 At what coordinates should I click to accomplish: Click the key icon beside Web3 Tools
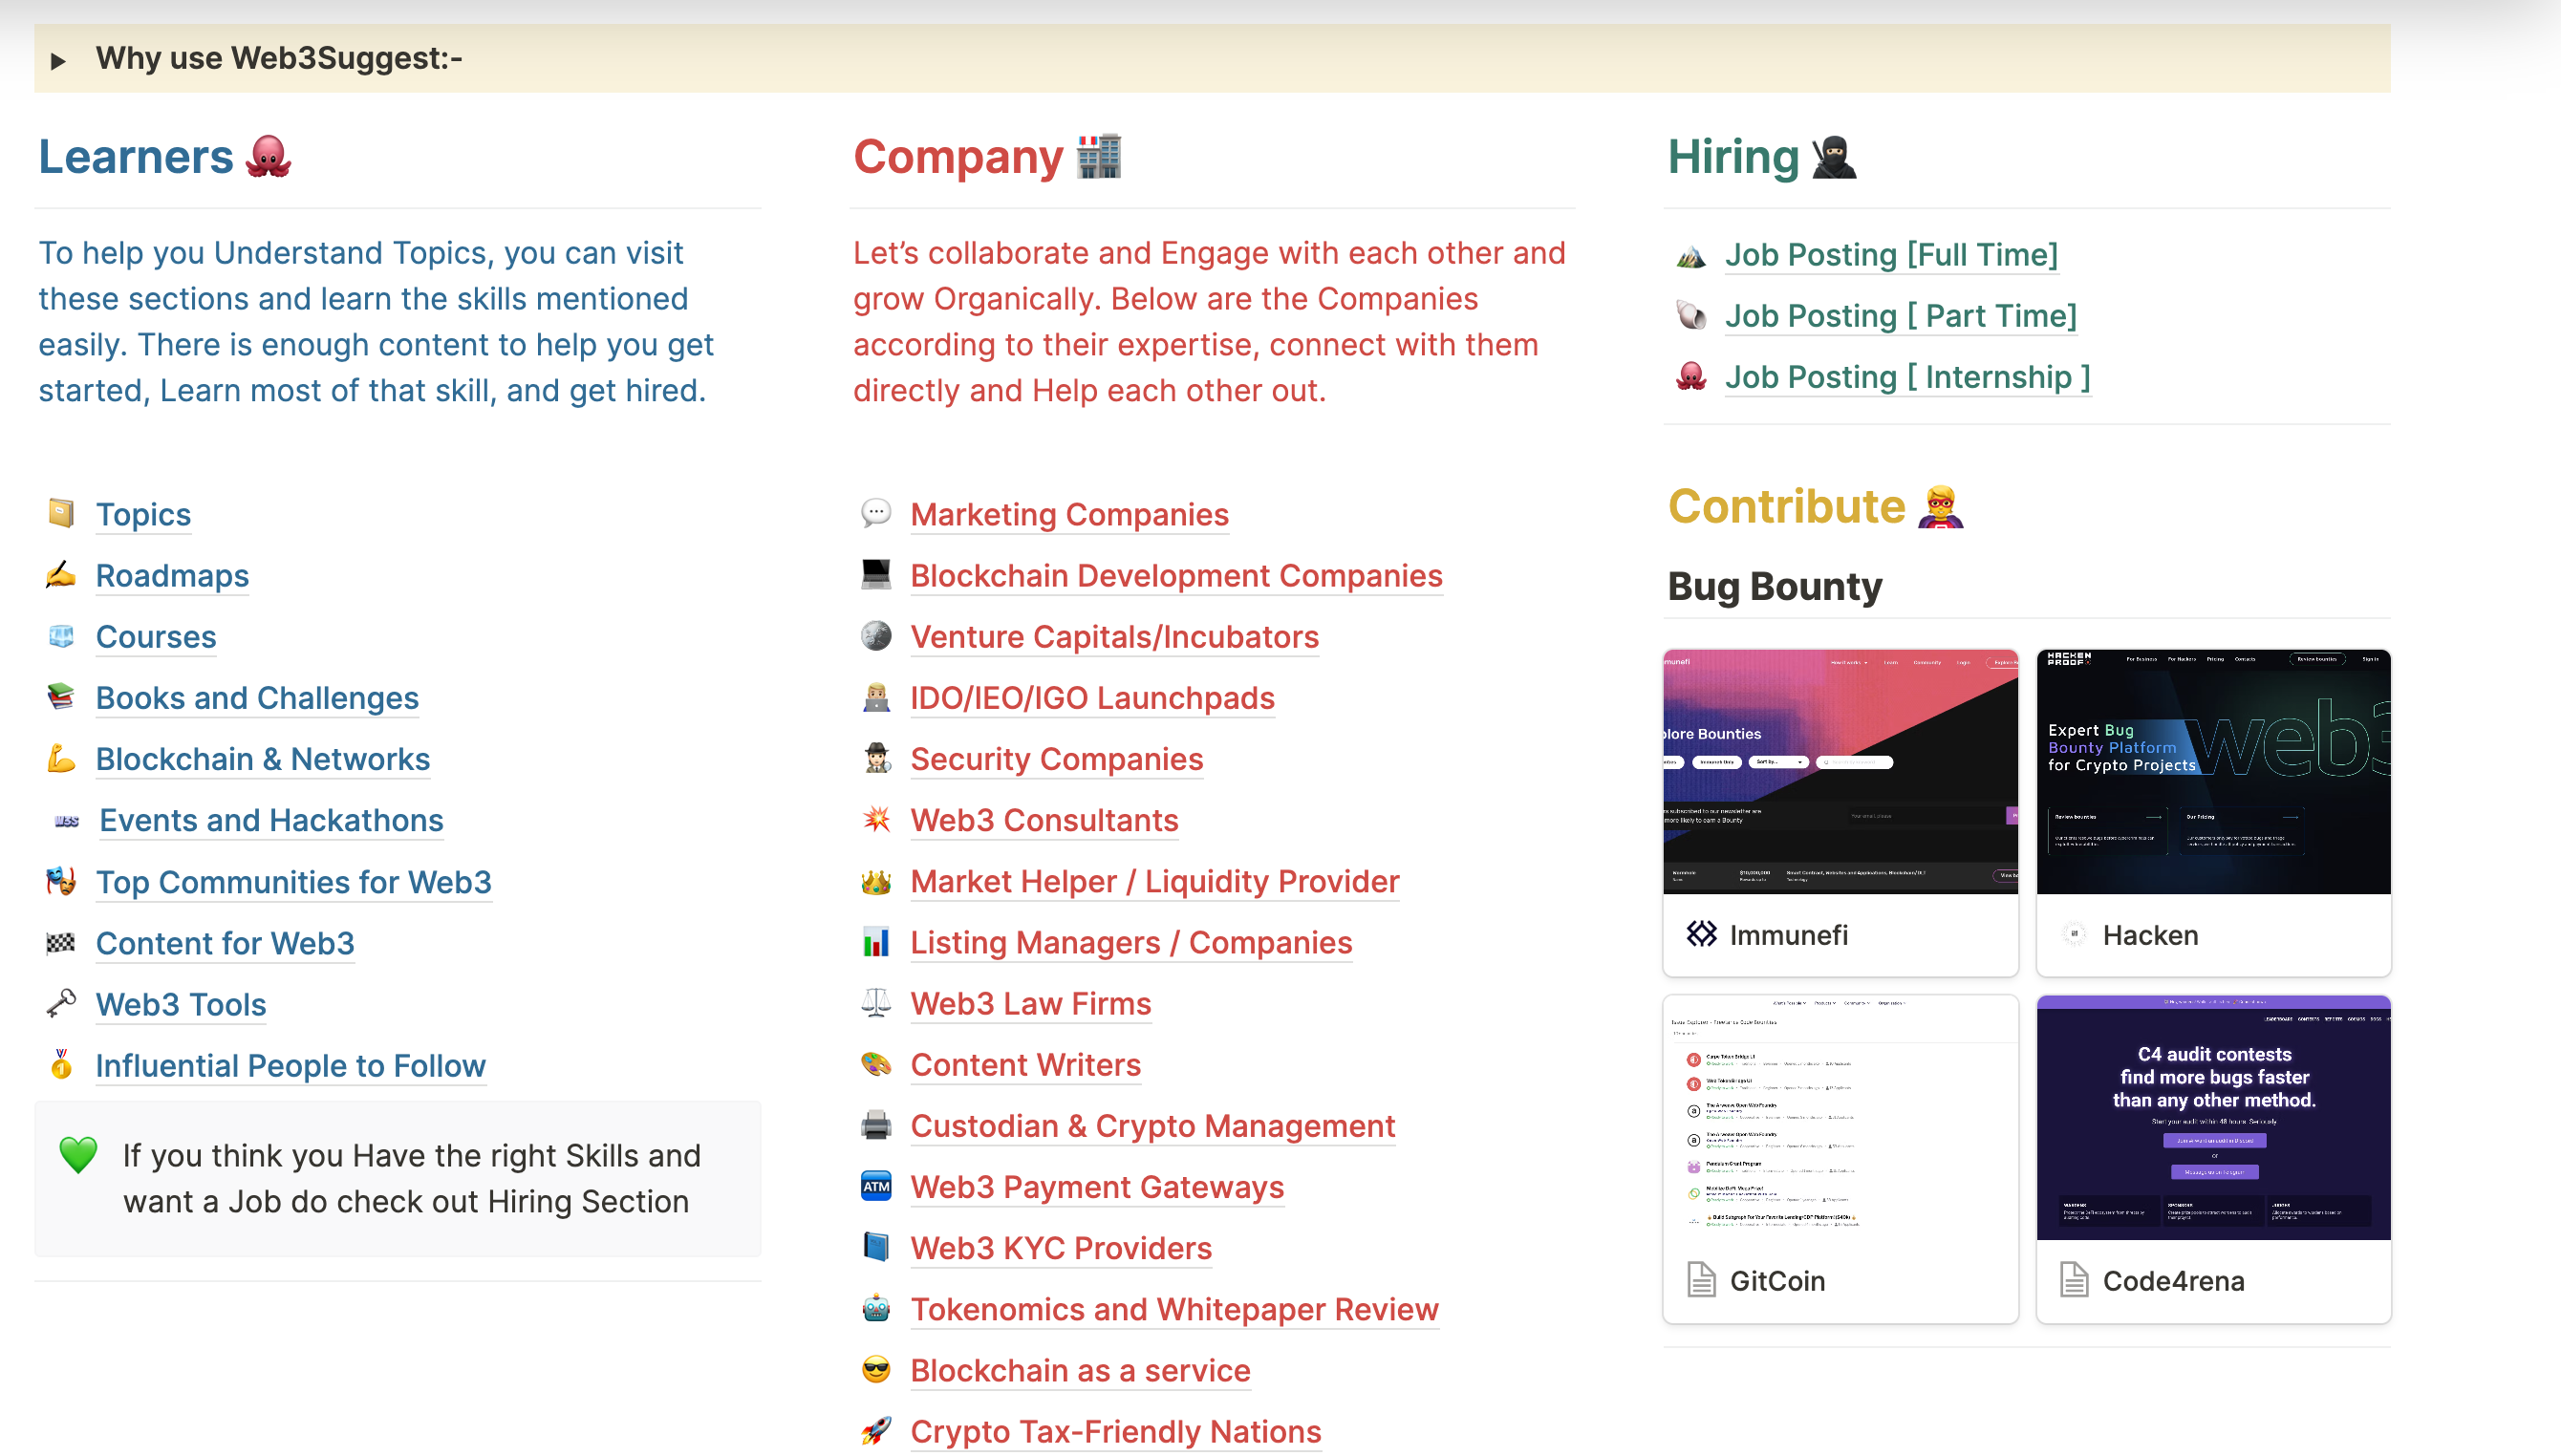(x=61, y=1003)
